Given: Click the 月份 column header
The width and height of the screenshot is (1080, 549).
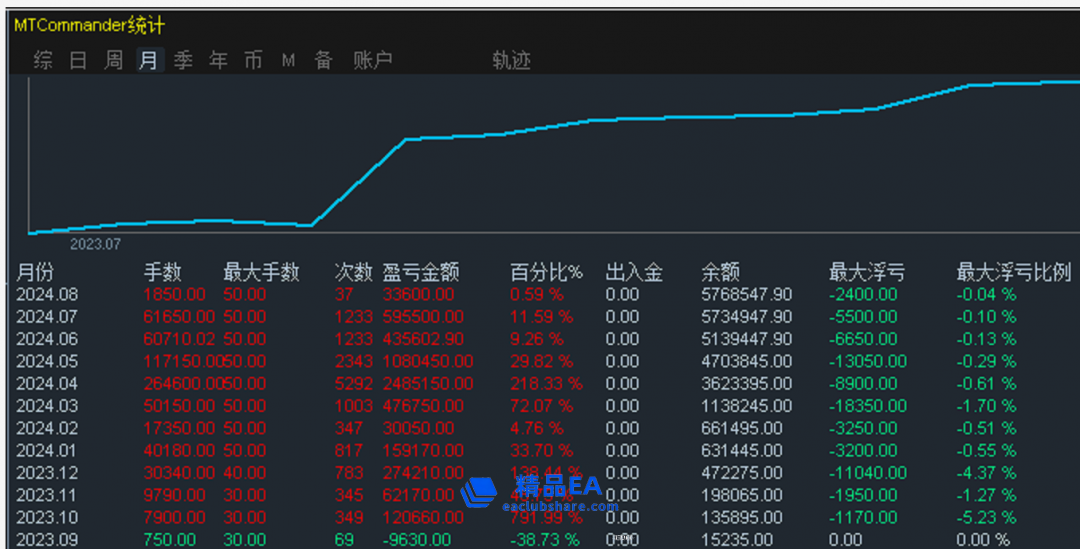Looking at the screenshot, I should point(35,273).
